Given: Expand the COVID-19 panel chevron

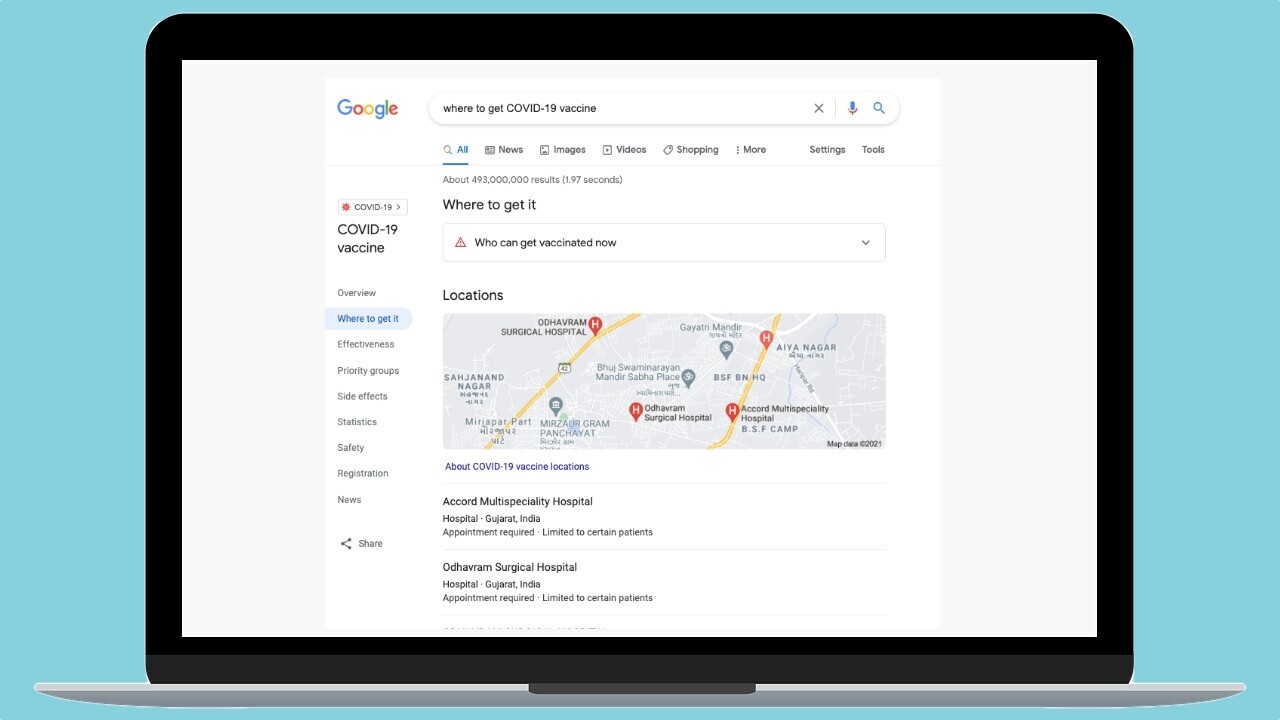Looking at the screenshot, I should click(398, 206).
